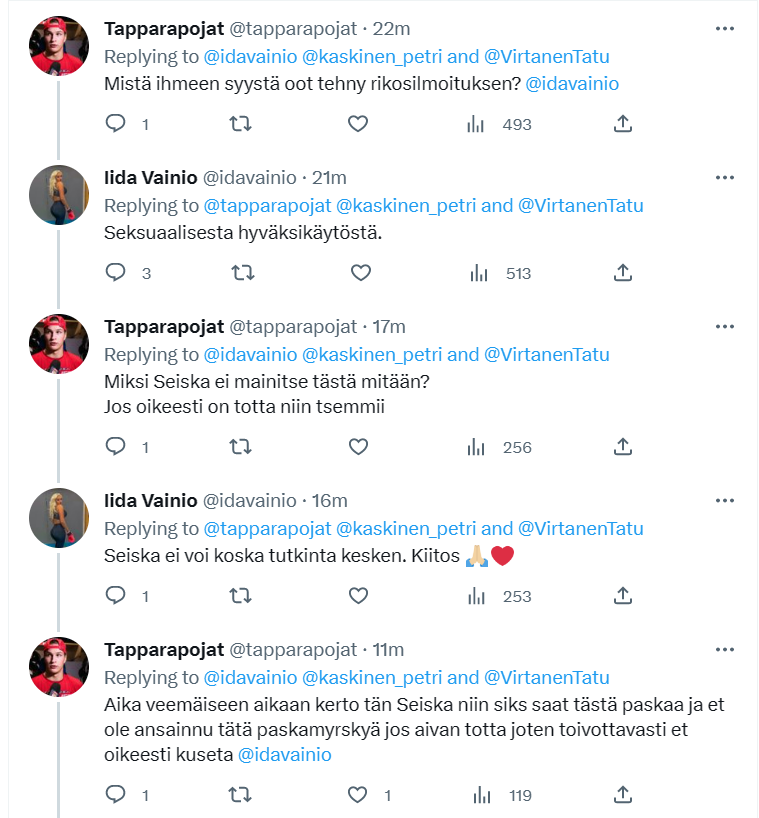Like Iida Vainio's 21m reply
The height and width of the screenshot is (818, 759).
pos(359,272)
